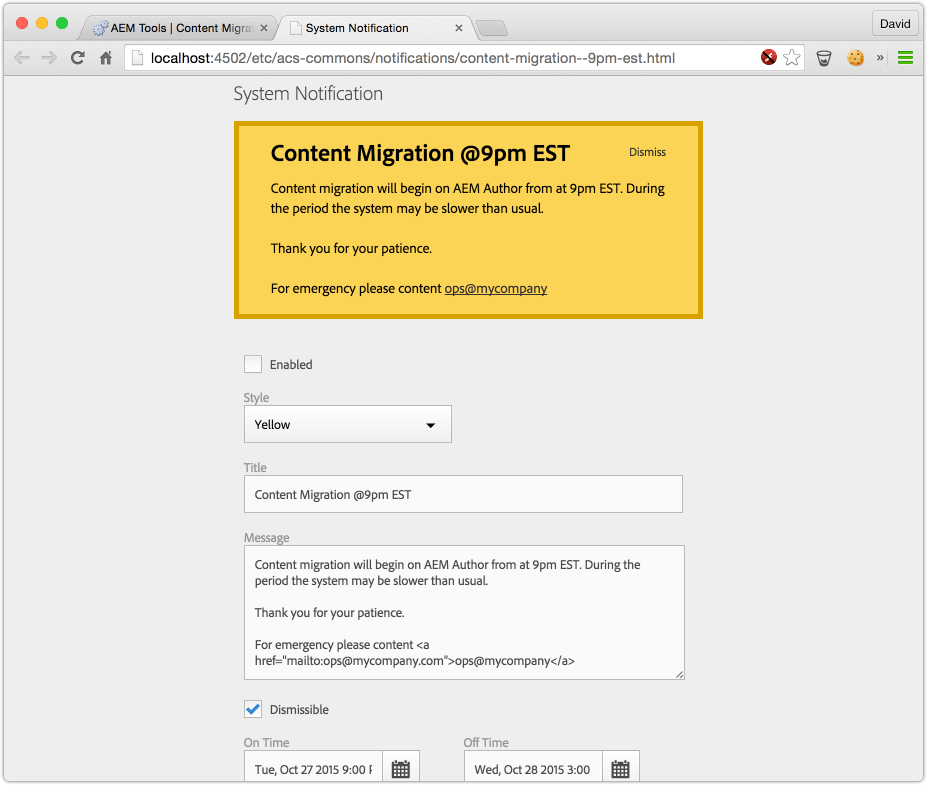Screen dimensions: 927x785
Task: Open the On Time calendar picker
Action: click(400, 768)
